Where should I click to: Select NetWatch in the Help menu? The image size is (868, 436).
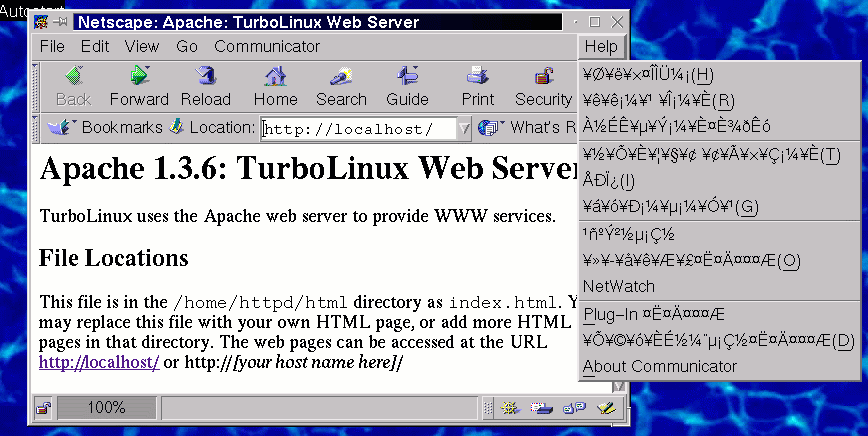click(x=719, y=287)
